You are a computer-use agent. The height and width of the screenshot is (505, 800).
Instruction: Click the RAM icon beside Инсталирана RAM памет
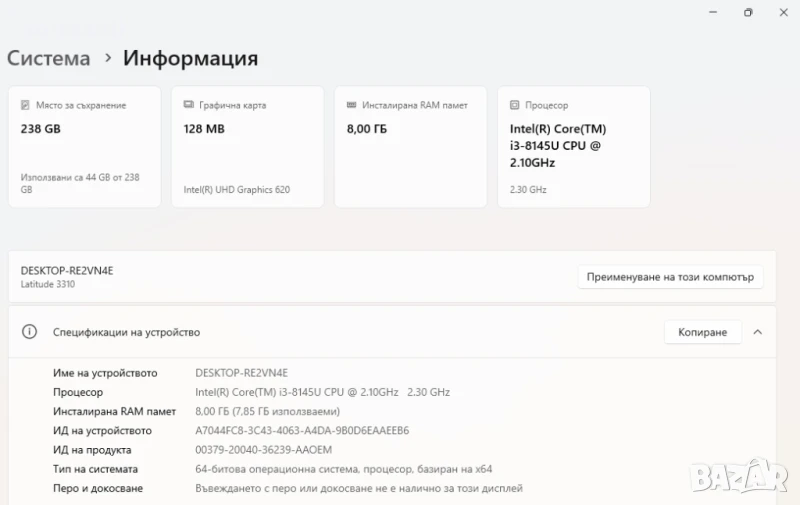click(351, 105)
